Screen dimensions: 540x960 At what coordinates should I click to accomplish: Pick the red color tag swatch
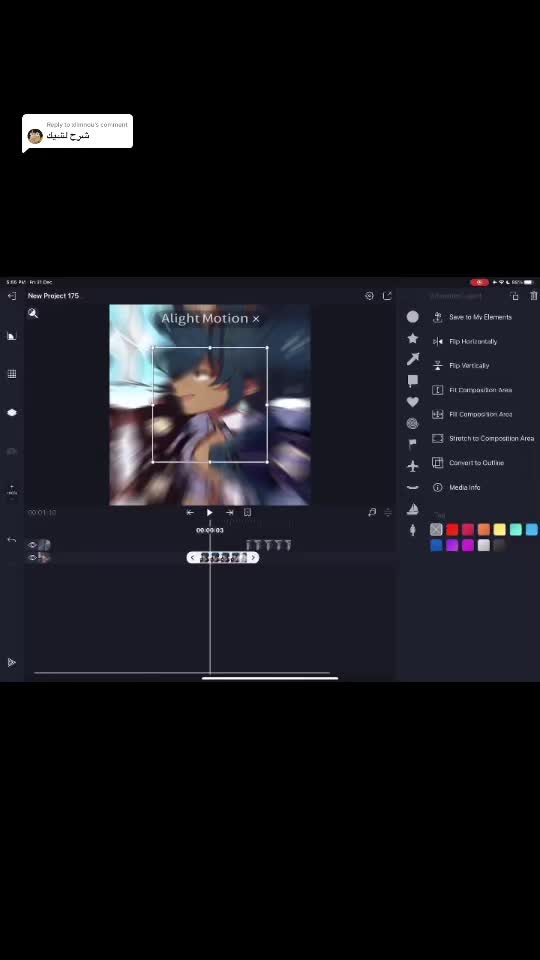[x=452, y=530]
